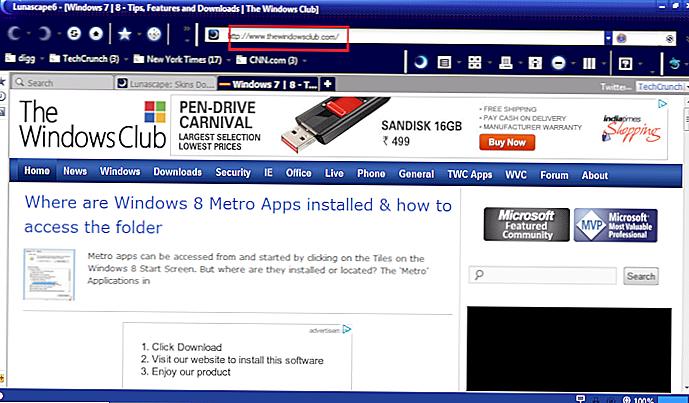This screenshot has width=689, height=403.
Task: Click the Buy Now ad button
Action: (x=507, y=142)
